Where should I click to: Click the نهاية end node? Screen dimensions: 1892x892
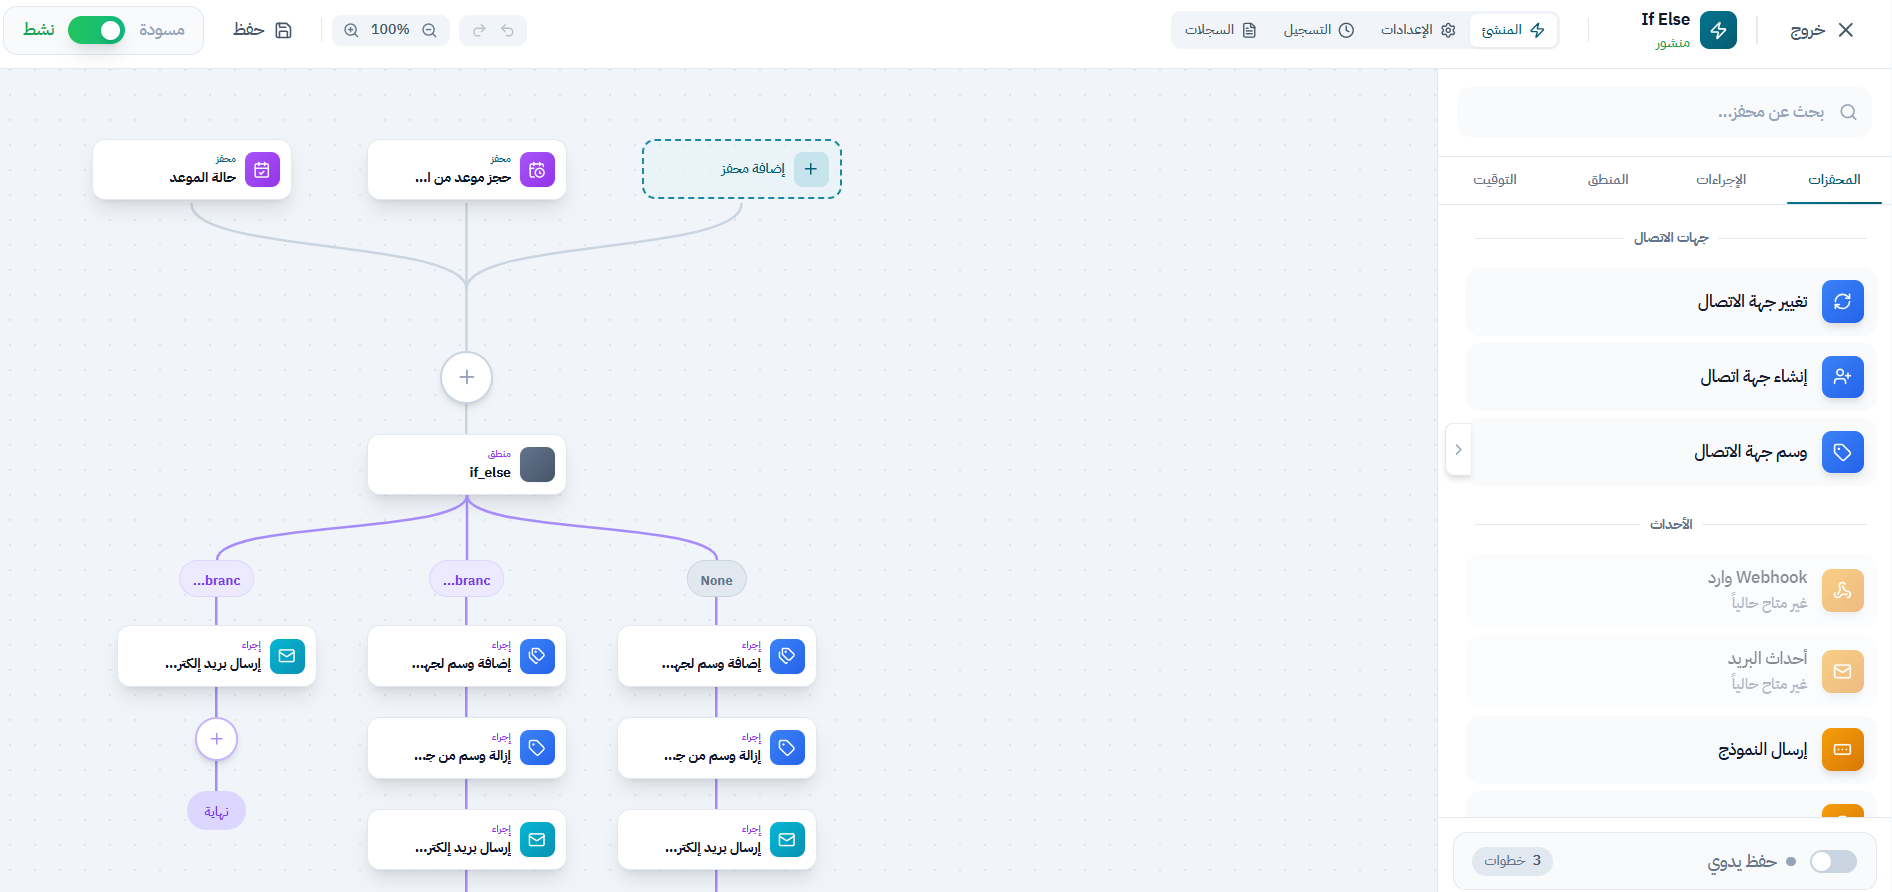click(216, 811)
